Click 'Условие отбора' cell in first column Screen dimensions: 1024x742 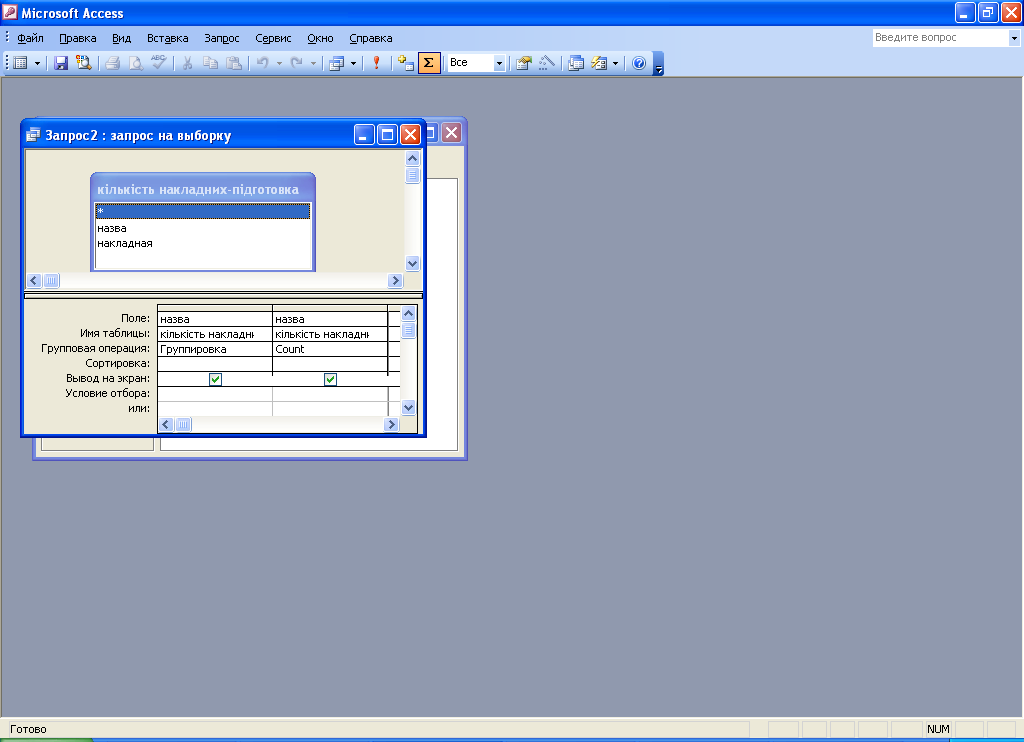pos(215,394)
